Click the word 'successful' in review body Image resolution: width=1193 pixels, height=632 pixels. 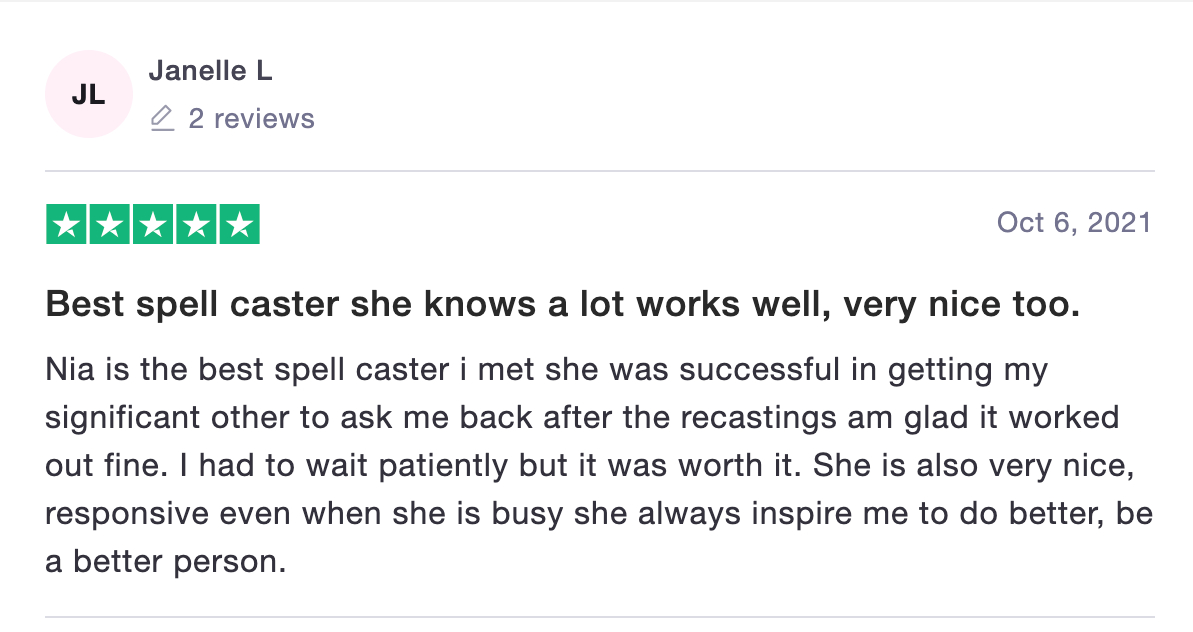point(759,370)
